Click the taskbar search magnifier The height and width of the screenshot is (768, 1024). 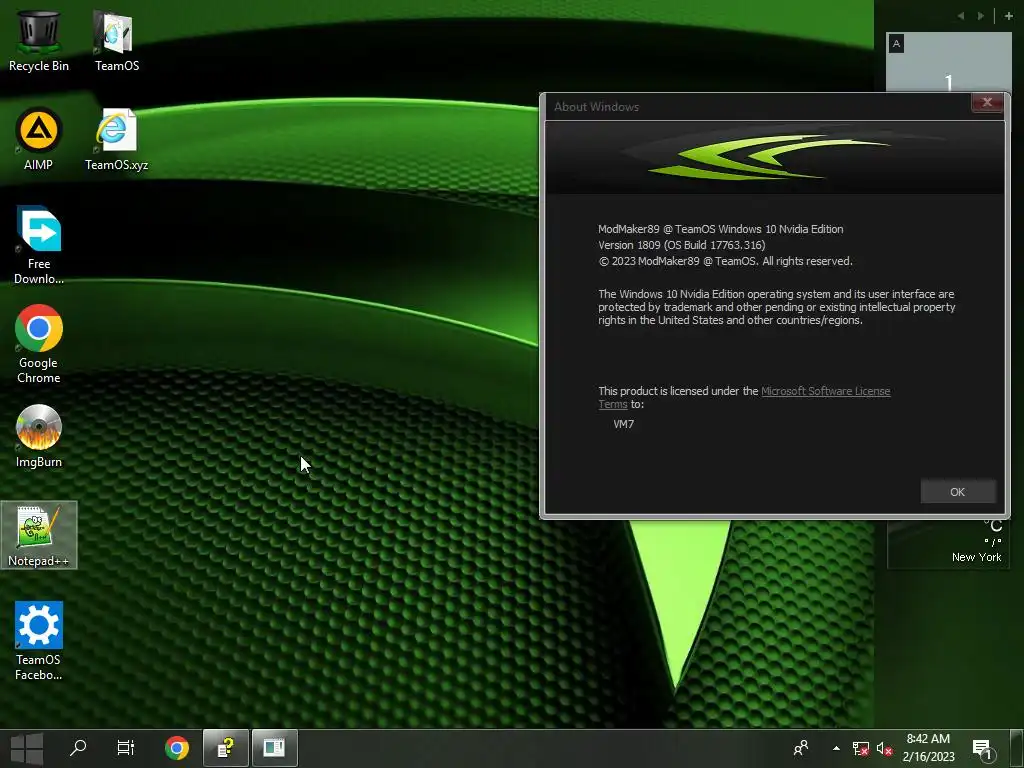click(x=78, y=748)
